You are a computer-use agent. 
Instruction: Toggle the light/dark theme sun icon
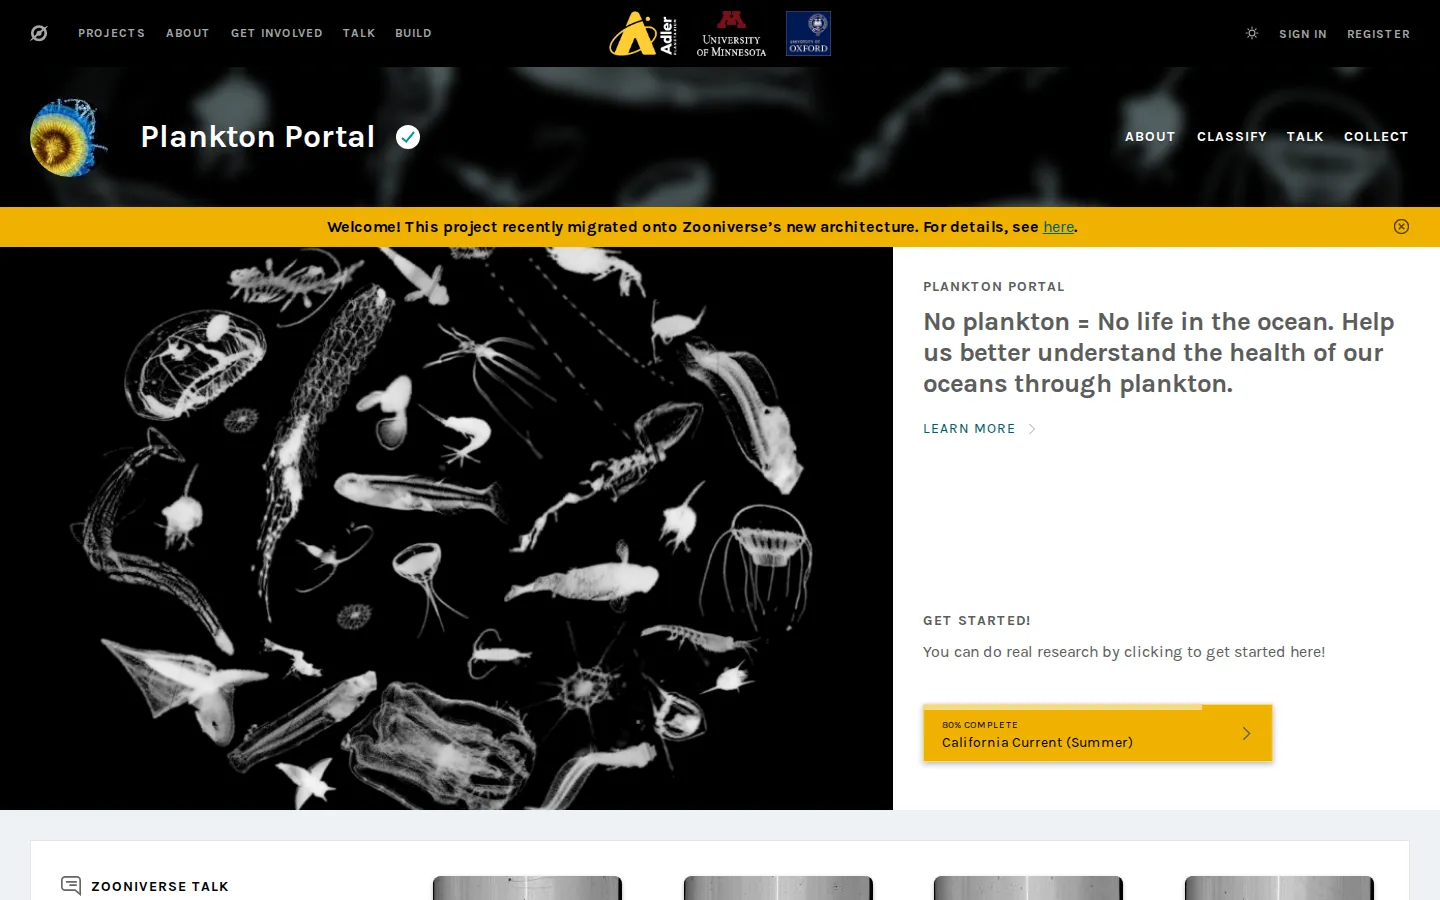(1251, 33)
